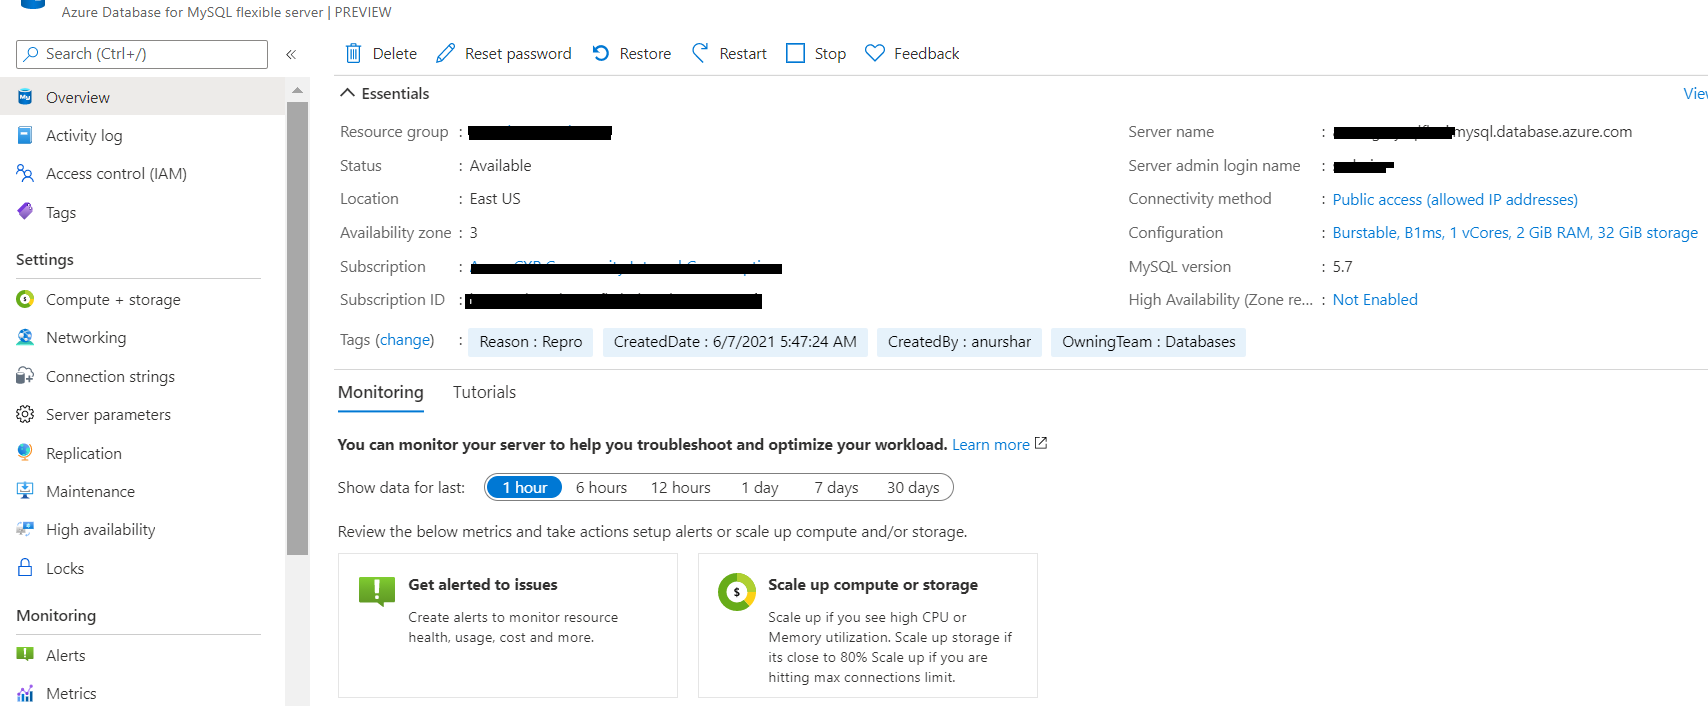Click the sidebar vertical scrollbar thumb

click(x=297, y=328)
